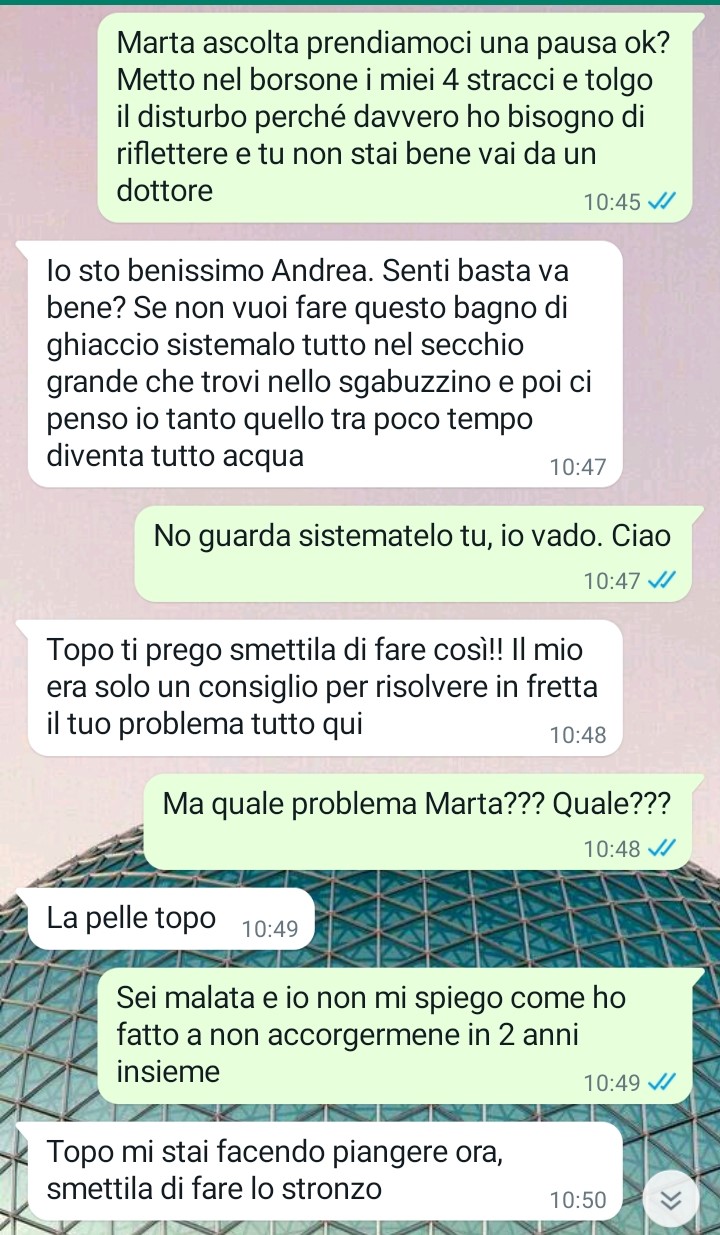
Task: Tap the 10:50 timestamp on last message
Action: (578, 1198)
